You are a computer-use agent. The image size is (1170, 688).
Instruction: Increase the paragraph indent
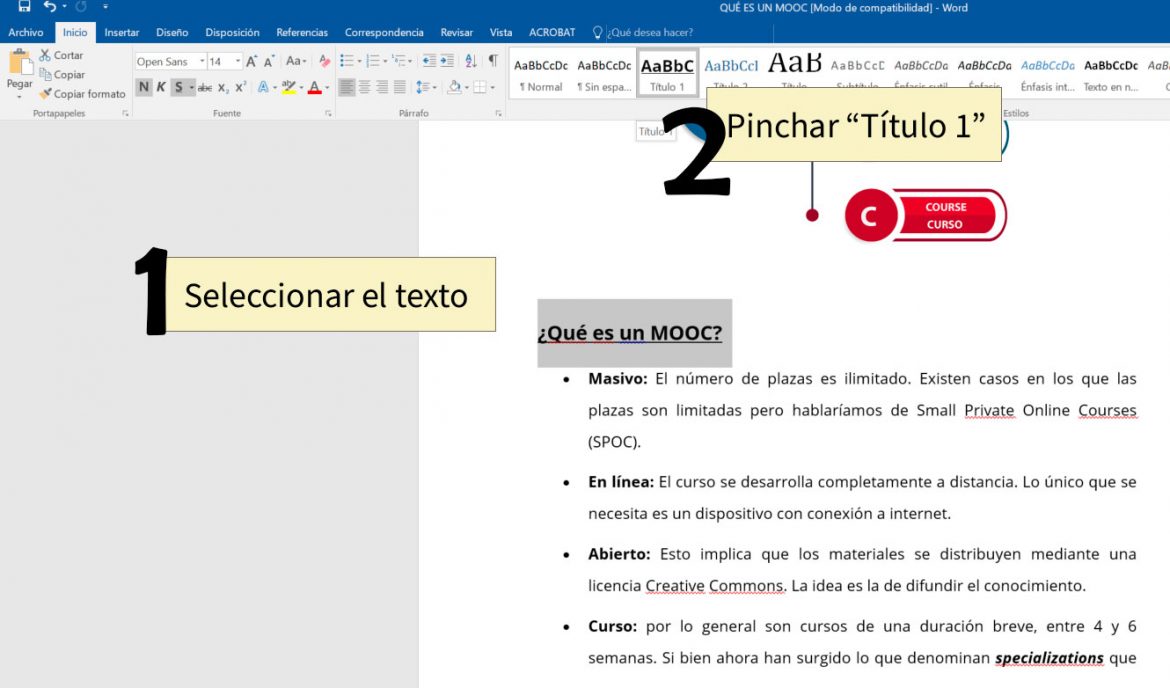447,61
